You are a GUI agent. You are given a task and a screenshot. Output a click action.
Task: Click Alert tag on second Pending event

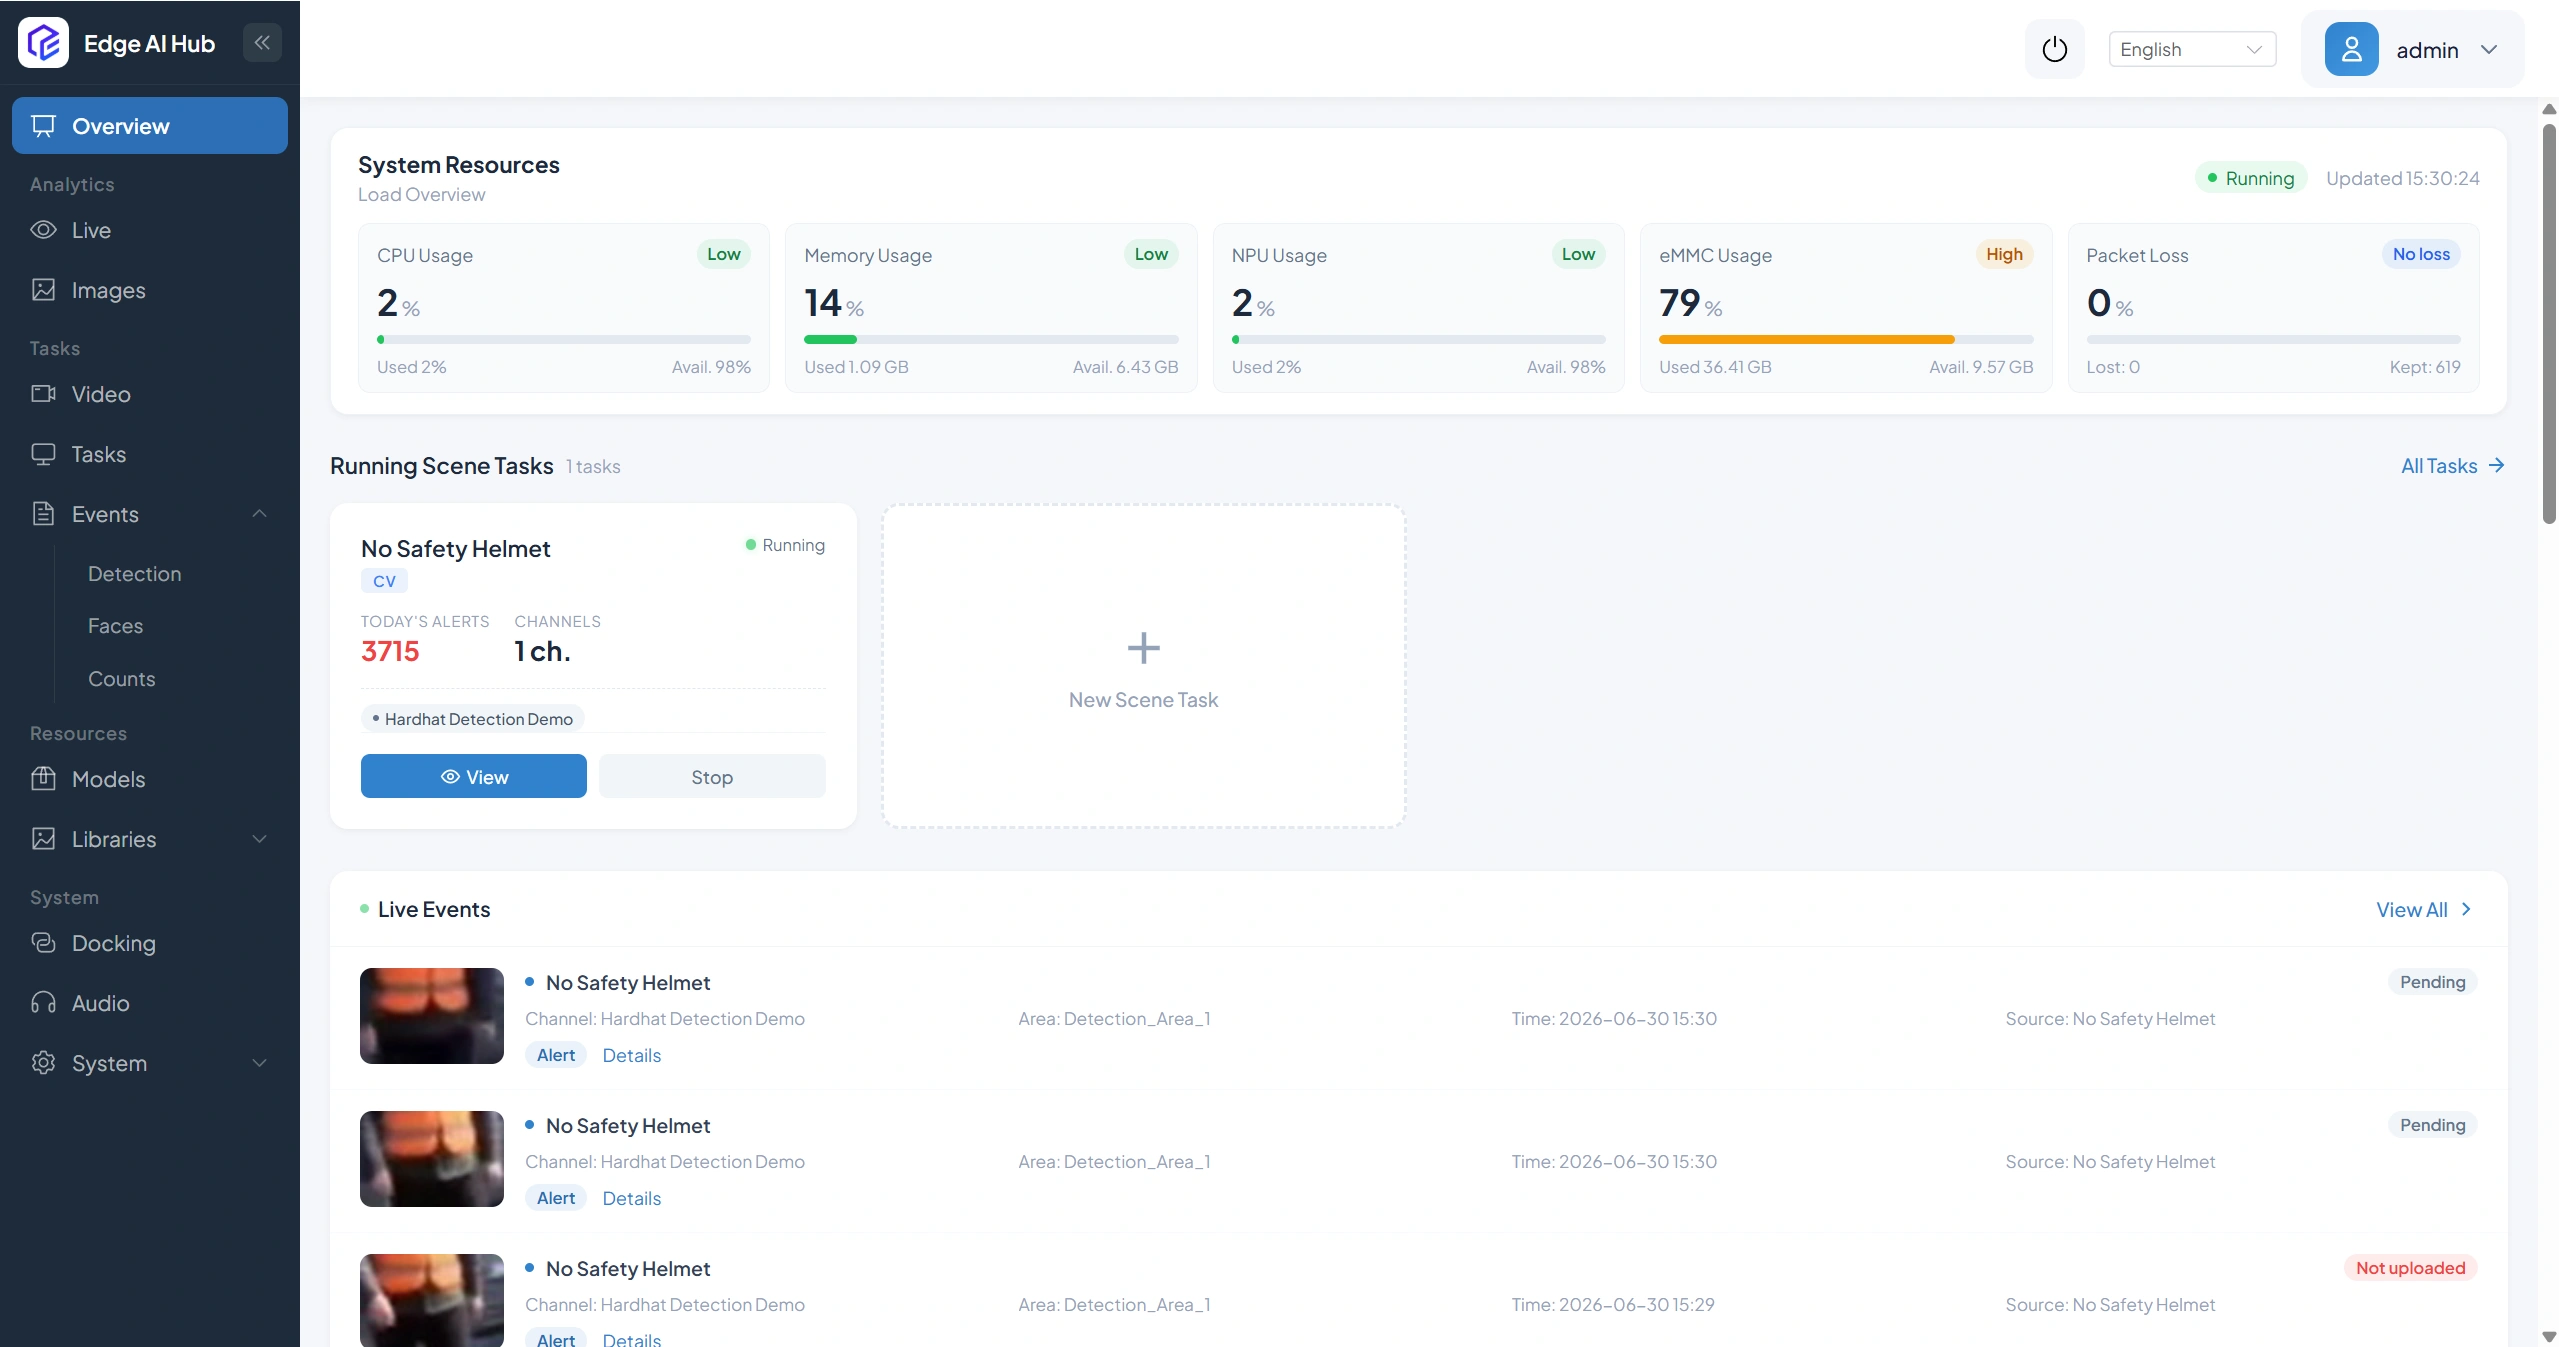(556, 1198)
